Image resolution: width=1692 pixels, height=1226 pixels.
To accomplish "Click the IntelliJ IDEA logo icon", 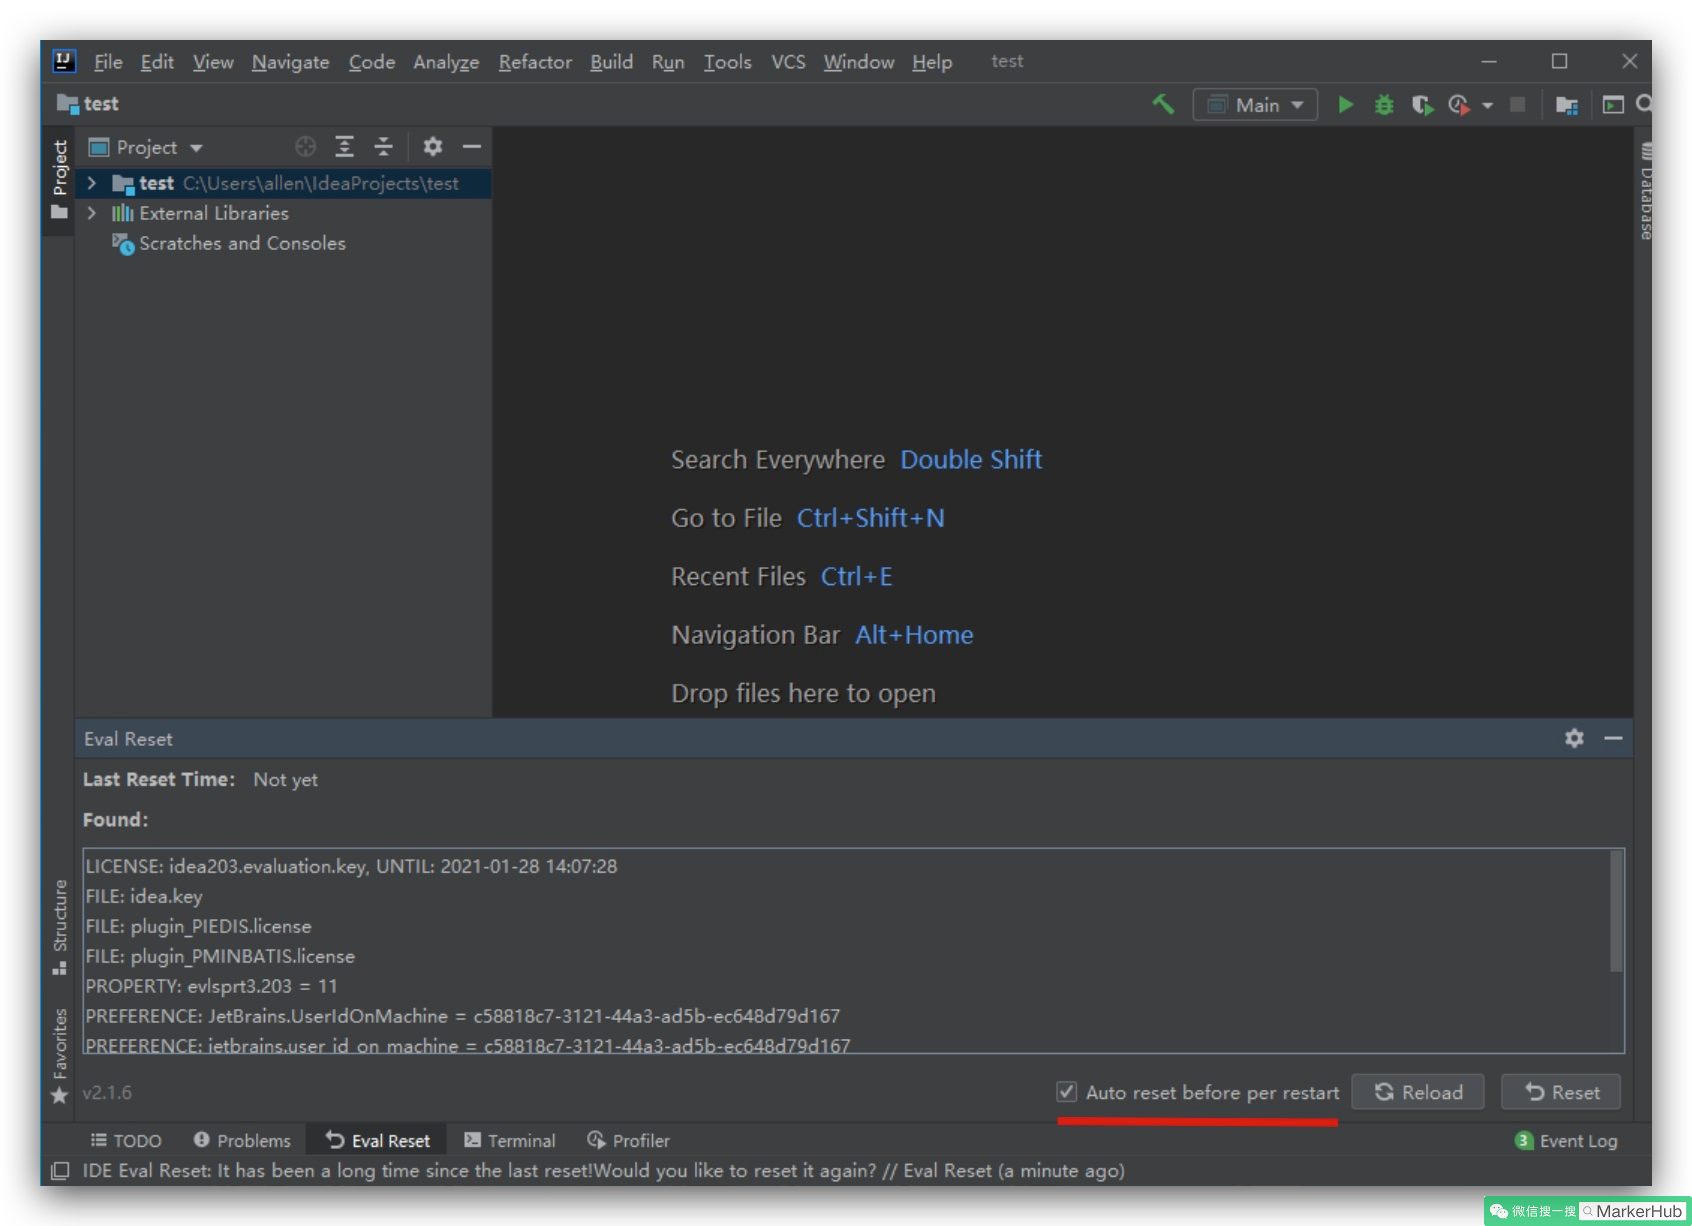I will pos(64,61).
